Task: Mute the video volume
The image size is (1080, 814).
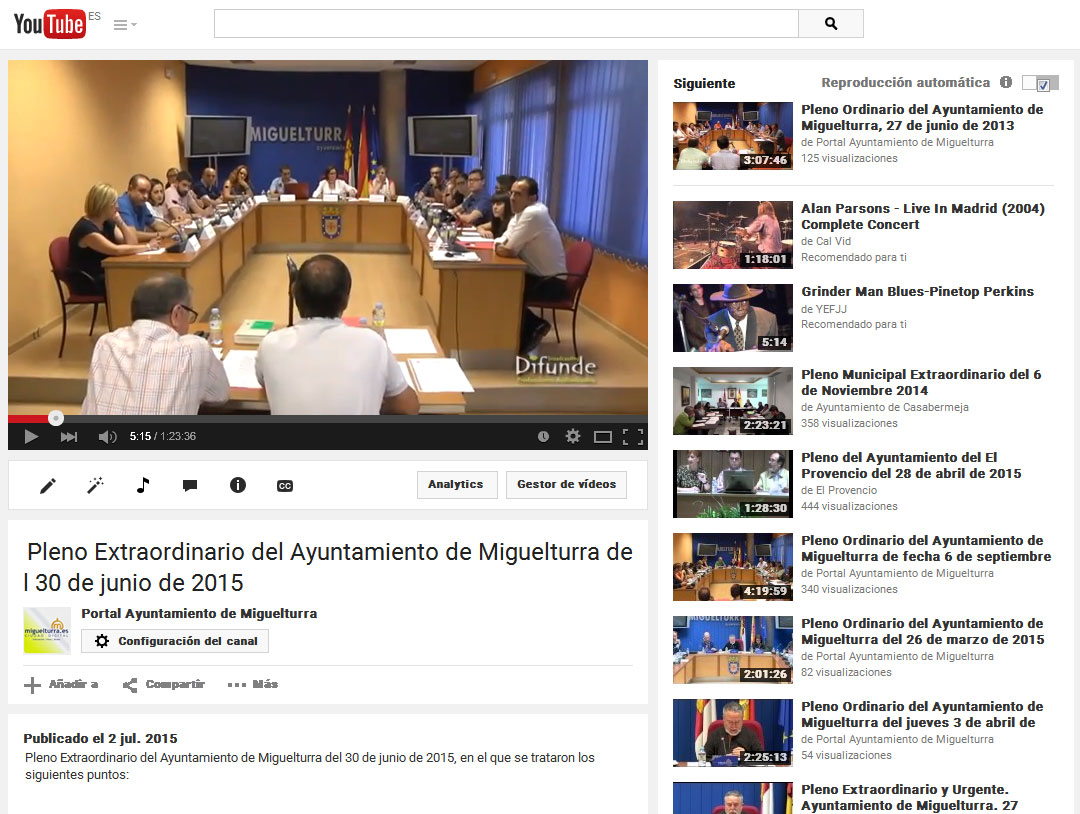Action: click(x=107, y=437)
